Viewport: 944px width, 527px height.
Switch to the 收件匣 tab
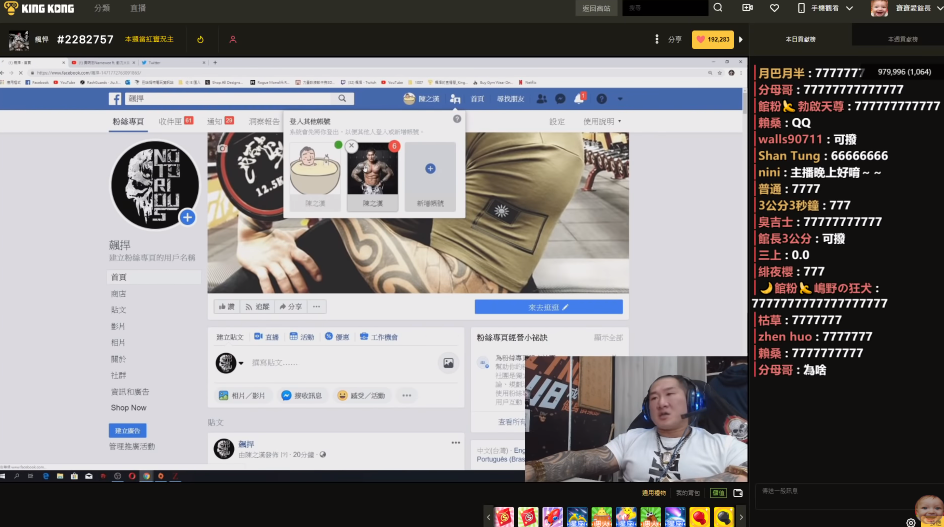click(x=173, y=121)
